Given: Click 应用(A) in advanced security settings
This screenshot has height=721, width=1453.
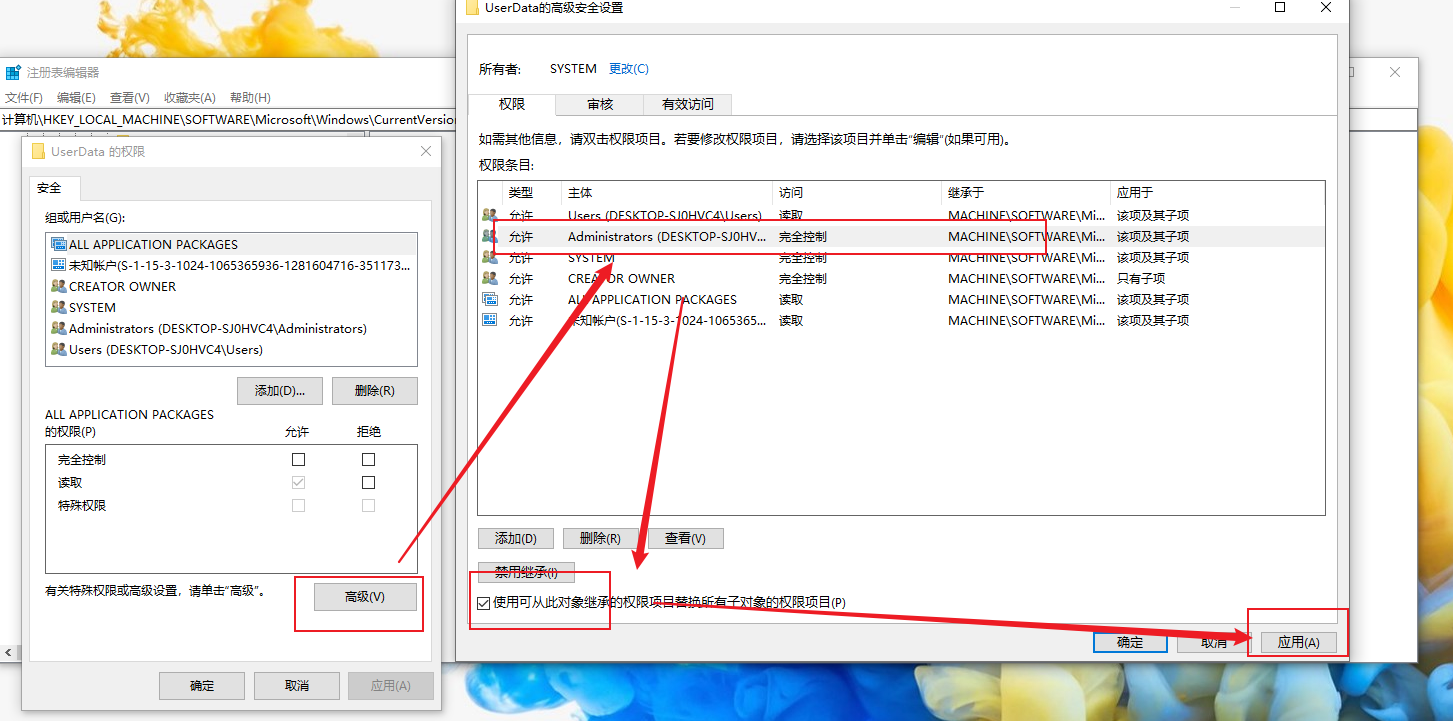Looking at the screenshot, I should click(x=1298, y=642).
